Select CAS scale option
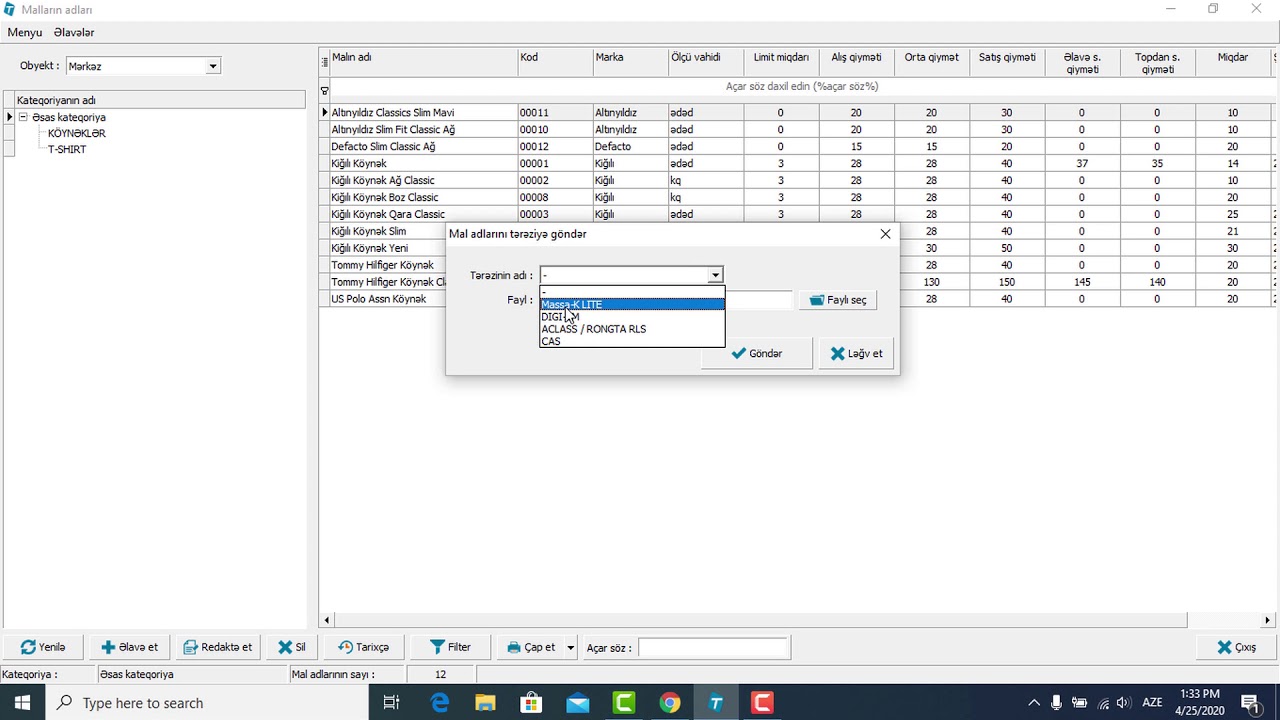This screenshot has height=720, width=1280. point(632,341)
